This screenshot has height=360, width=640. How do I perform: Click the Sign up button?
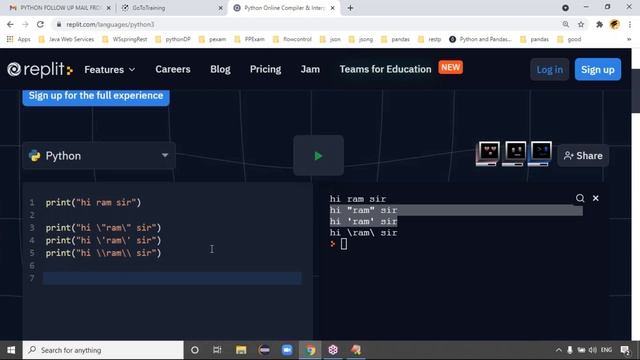pyautogui.click(x=598, y=69)
